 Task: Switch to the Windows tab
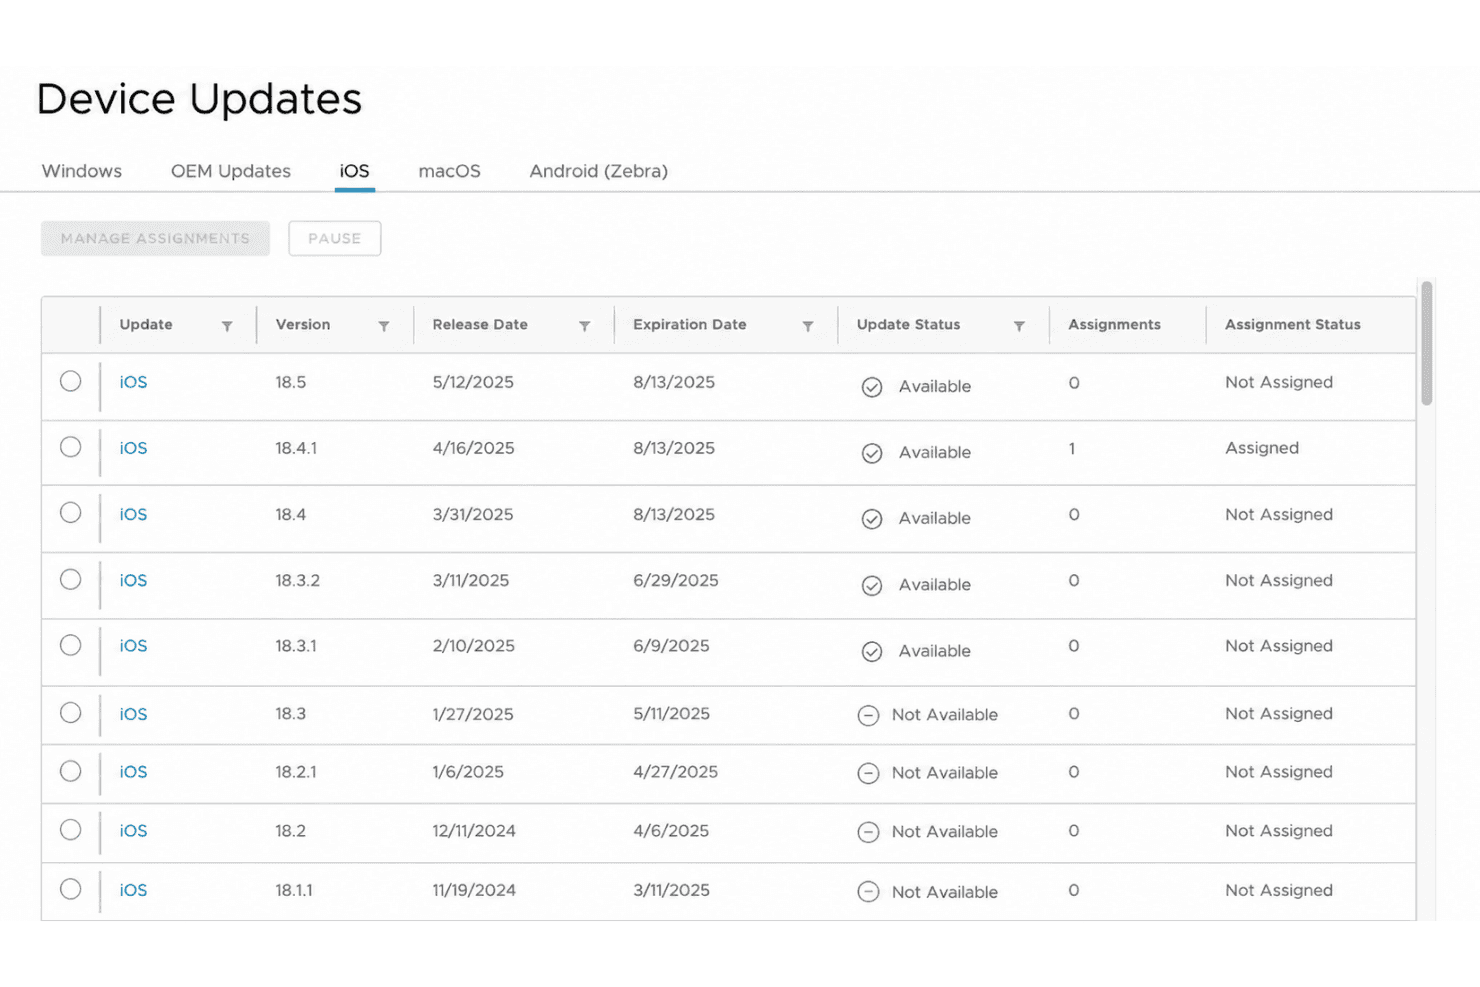tap(82, 171)
